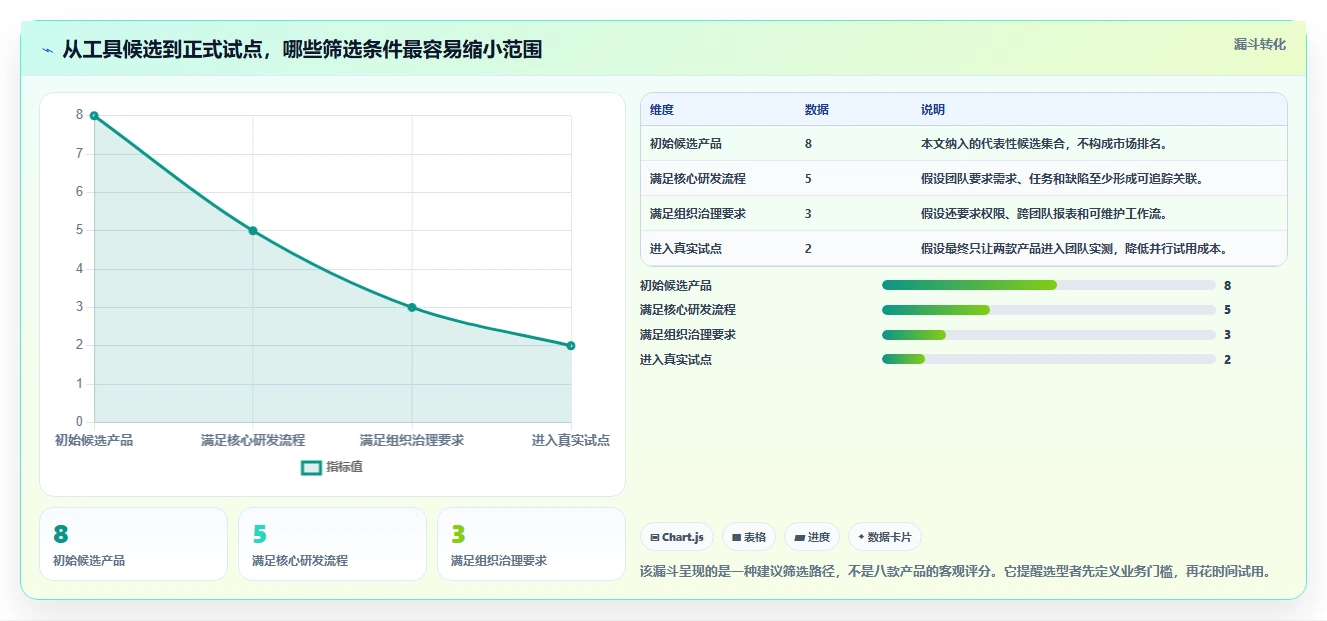Click table value 5 for 满足核心研发流程
This screenshot has height=621, width=1327.
pos(808,179)
